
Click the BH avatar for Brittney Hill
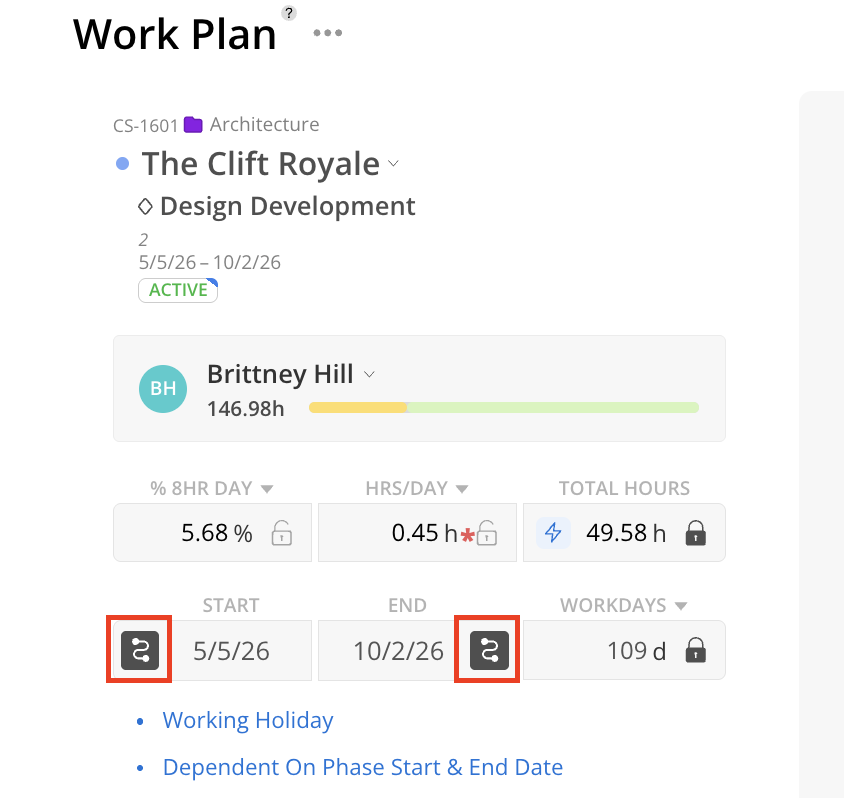pos(163,389)
